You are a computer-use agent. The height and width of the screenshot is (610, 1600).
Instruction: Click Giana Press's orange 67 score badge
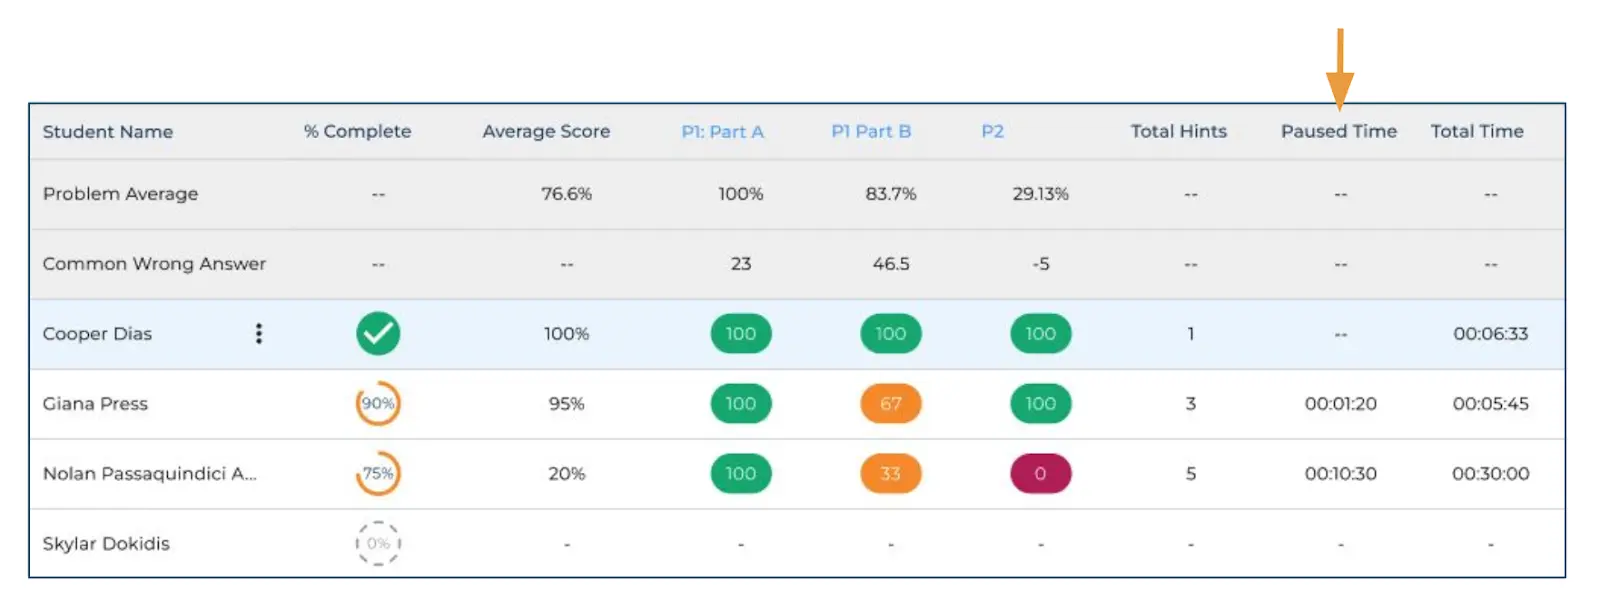tap(890, 403)
